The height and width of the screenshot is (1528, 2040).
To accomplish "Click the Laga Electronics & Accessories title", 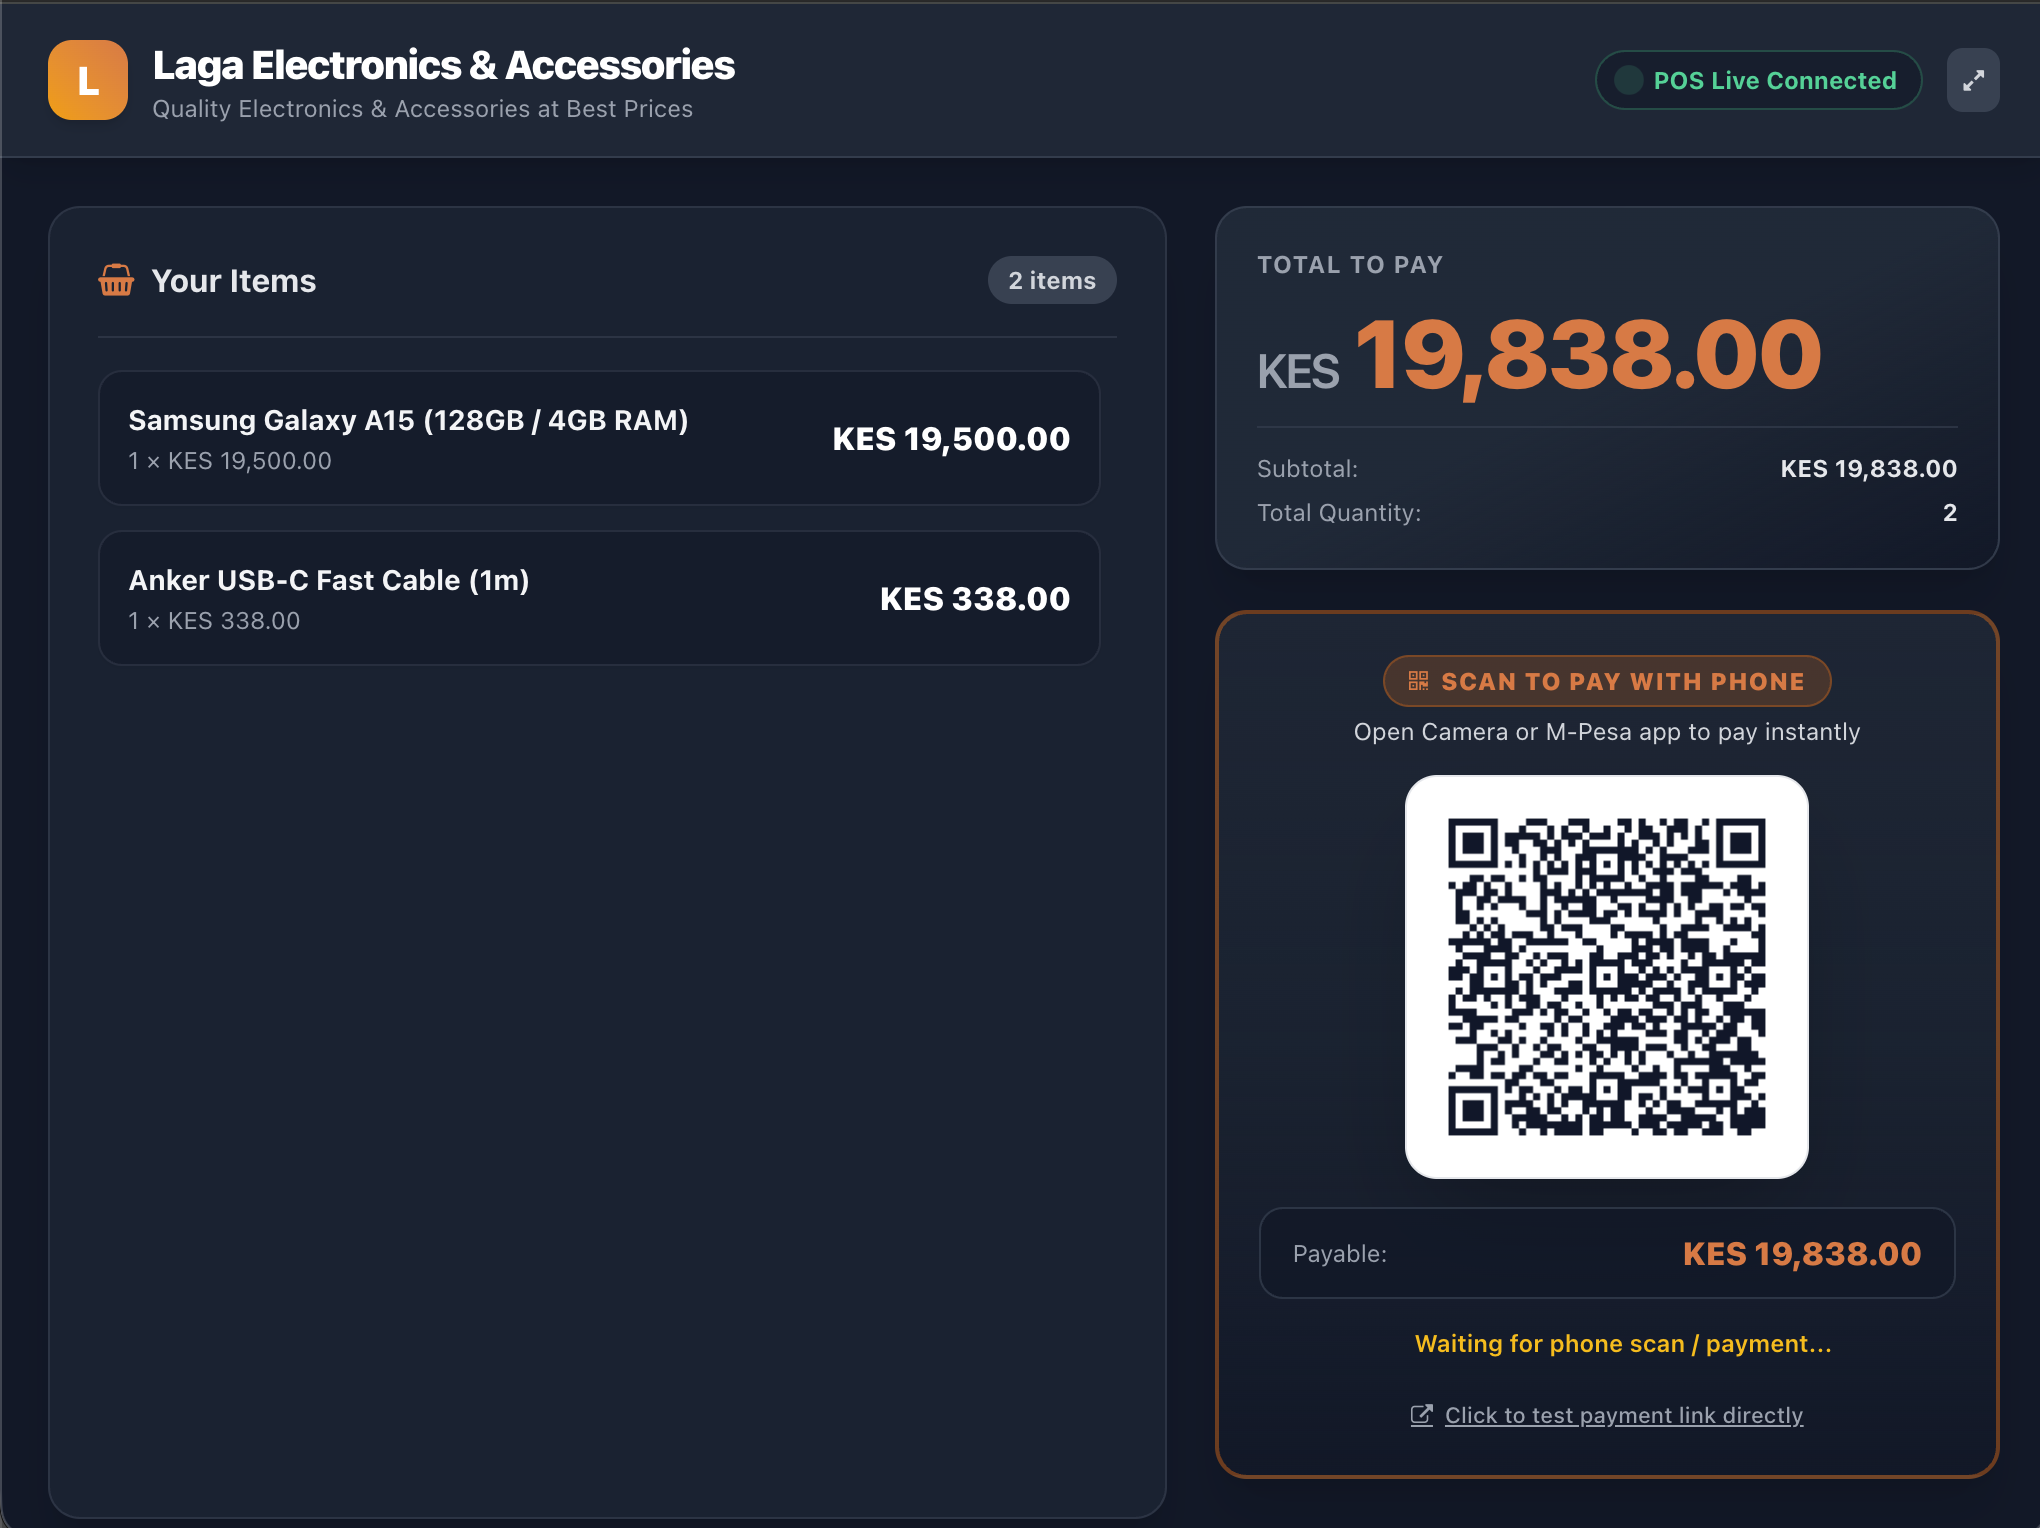I will 443,65.
